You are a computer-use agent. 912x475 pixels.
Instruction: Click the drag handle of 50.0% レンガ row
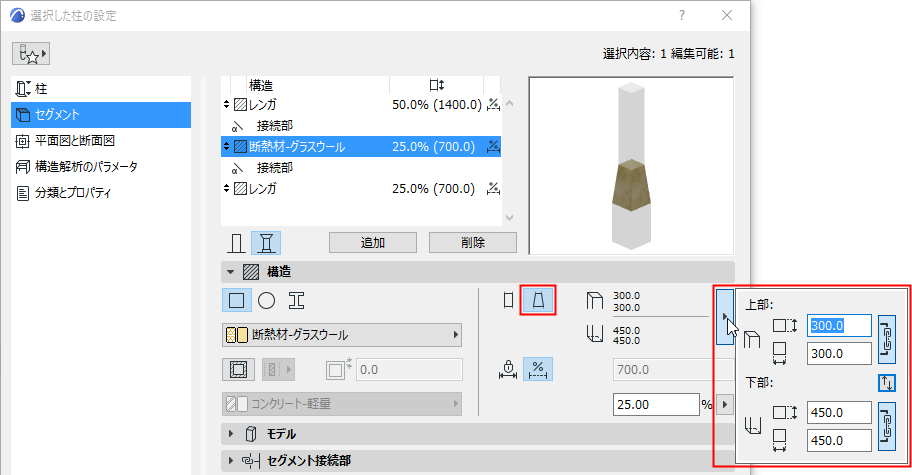pyautogui.click(x=226, y=105)
